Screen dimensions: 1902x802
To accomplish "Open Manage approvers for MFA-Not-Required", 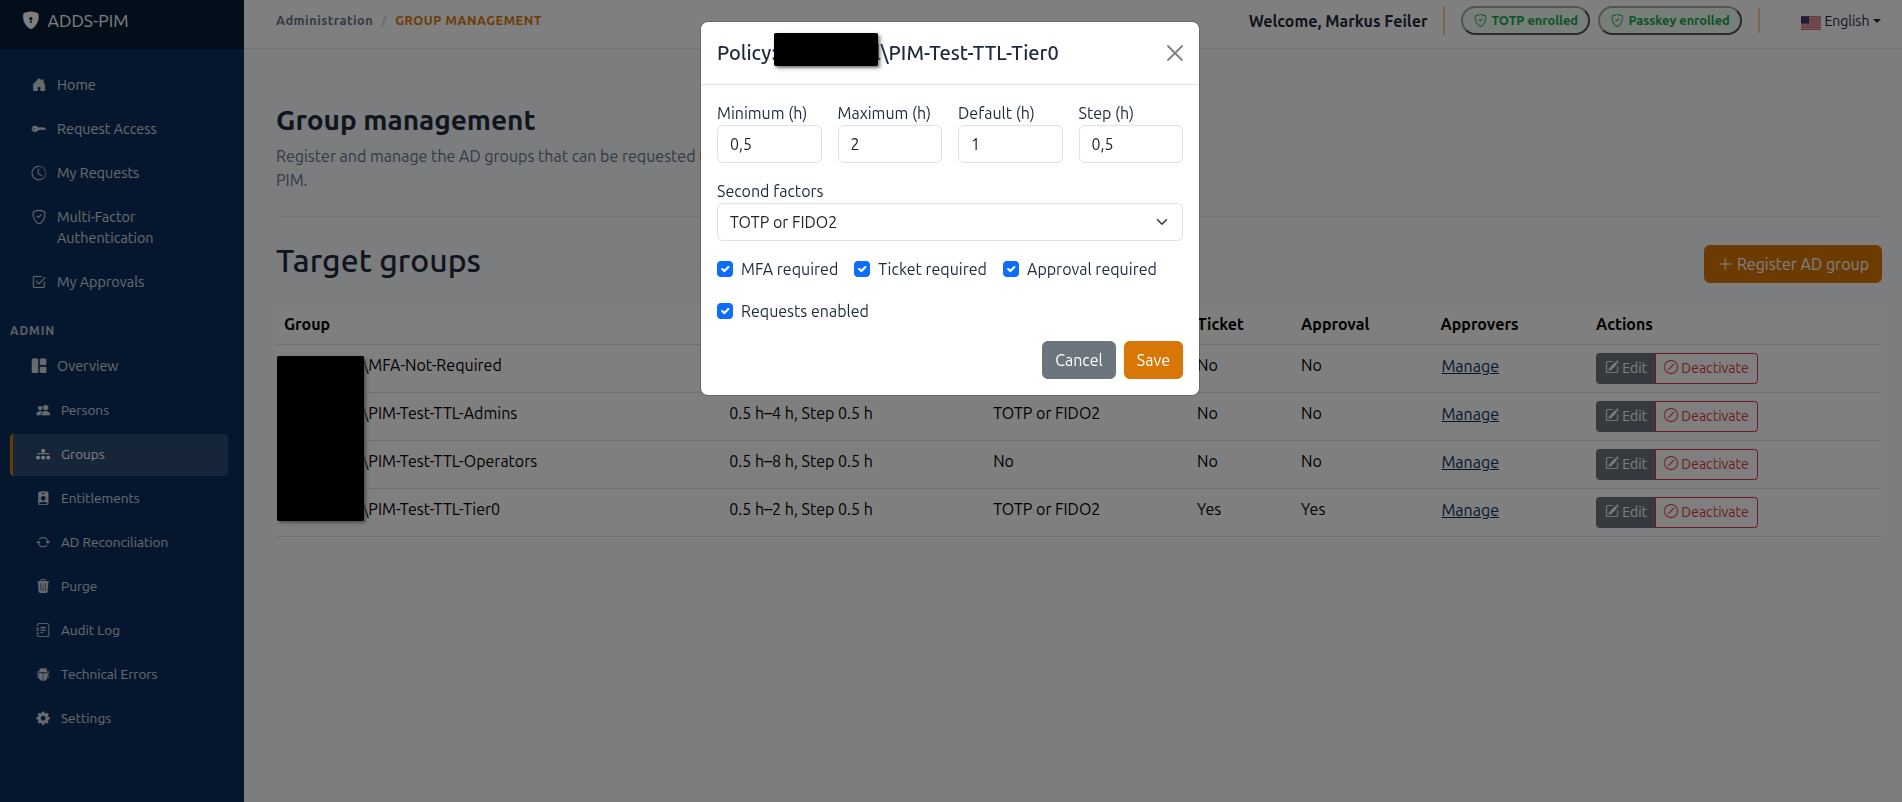I will [x=1469, y=366].
